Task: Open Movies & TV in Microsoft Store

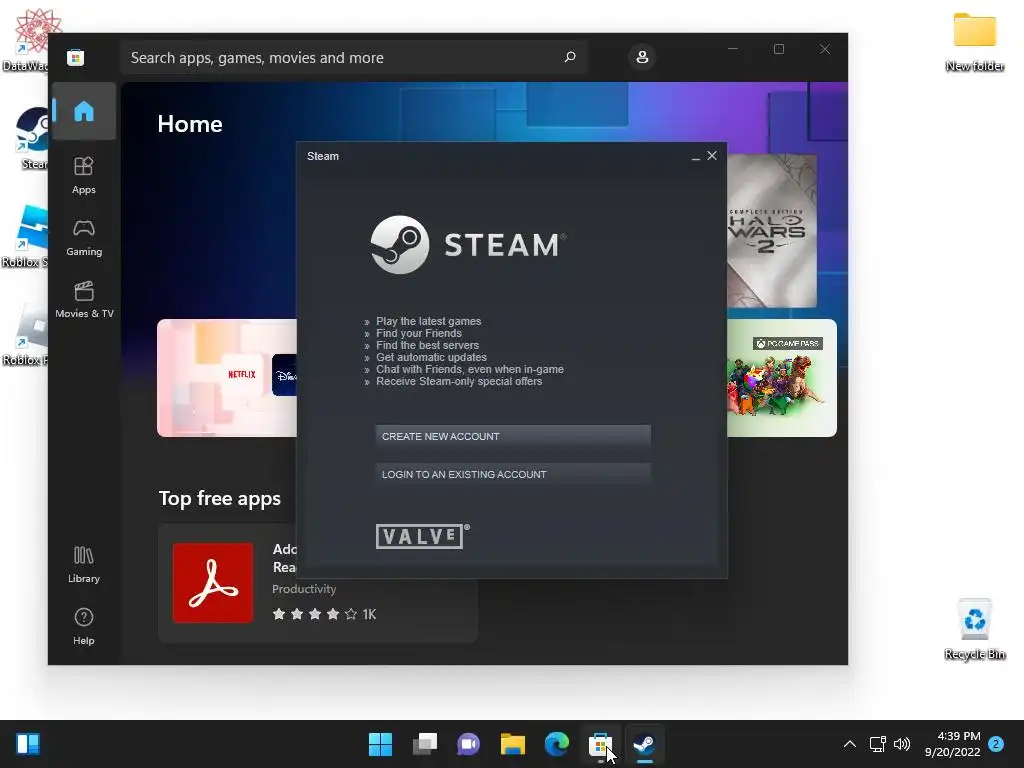Action: (x=84, y=300)
